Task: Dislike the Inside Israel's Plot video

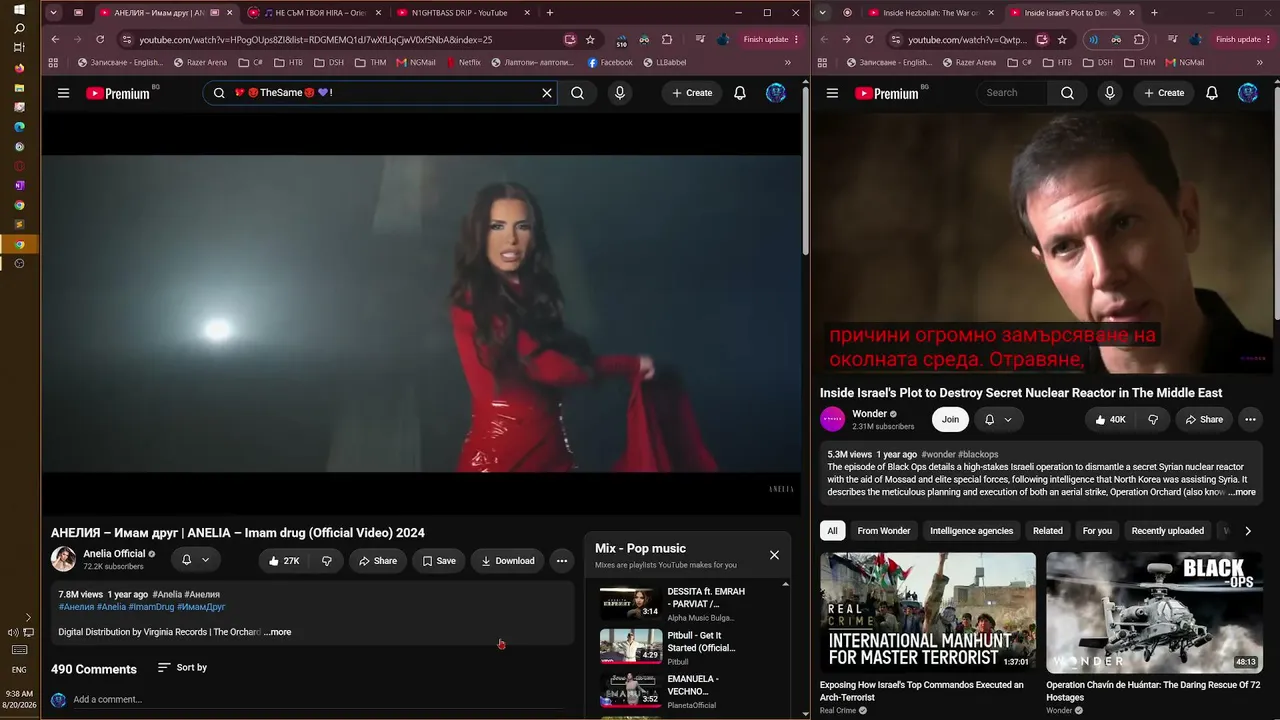Action: tap(1153, 420)
